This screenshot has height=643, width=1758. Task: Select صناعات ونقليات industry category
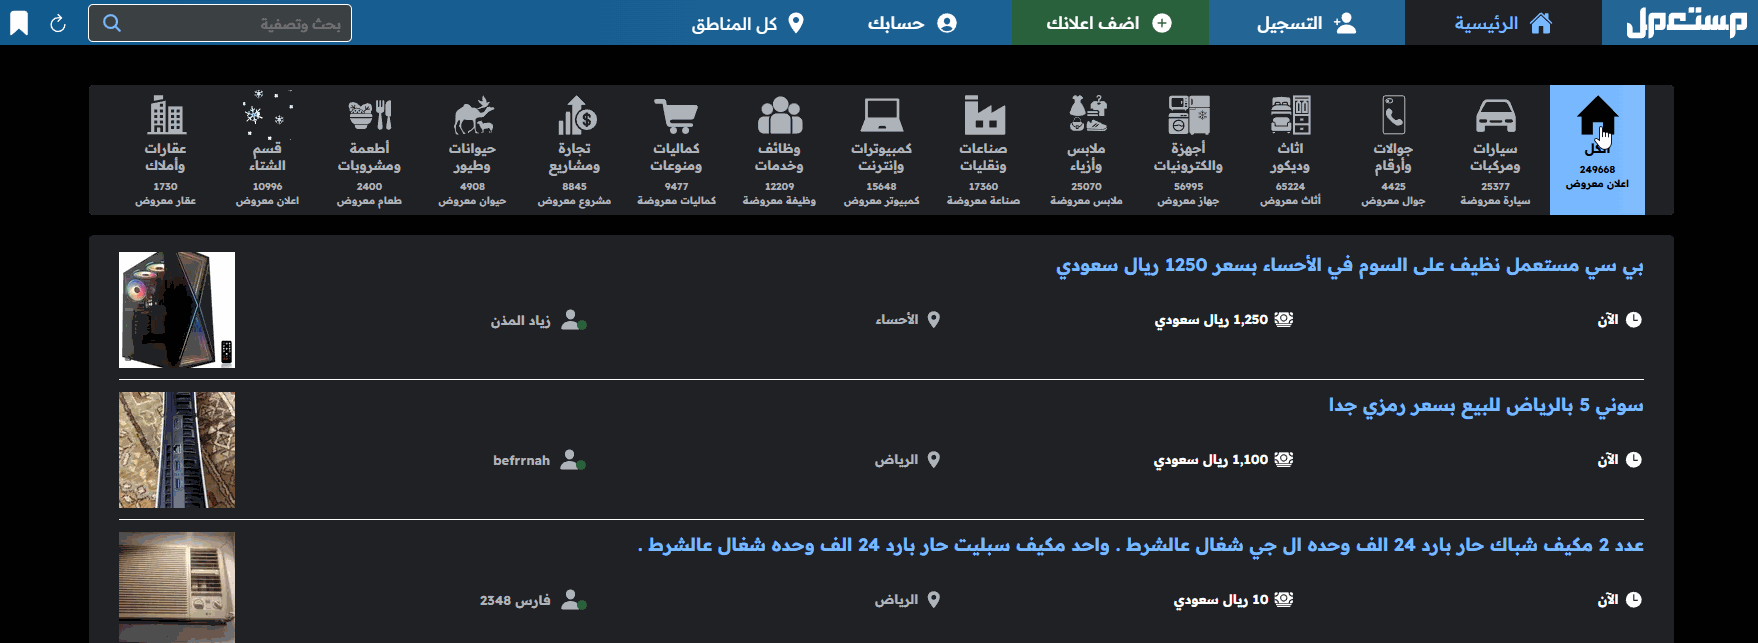[x=984, y=150]
